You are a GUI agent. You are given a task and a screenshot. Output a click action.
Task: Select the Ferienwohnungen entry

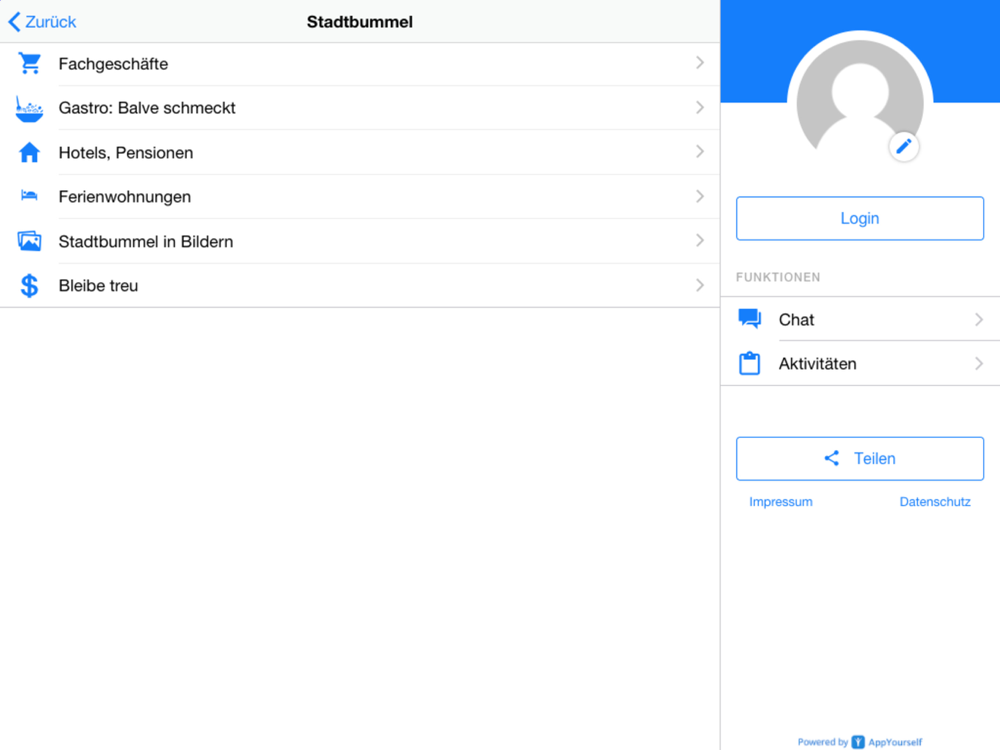point(360,196)
